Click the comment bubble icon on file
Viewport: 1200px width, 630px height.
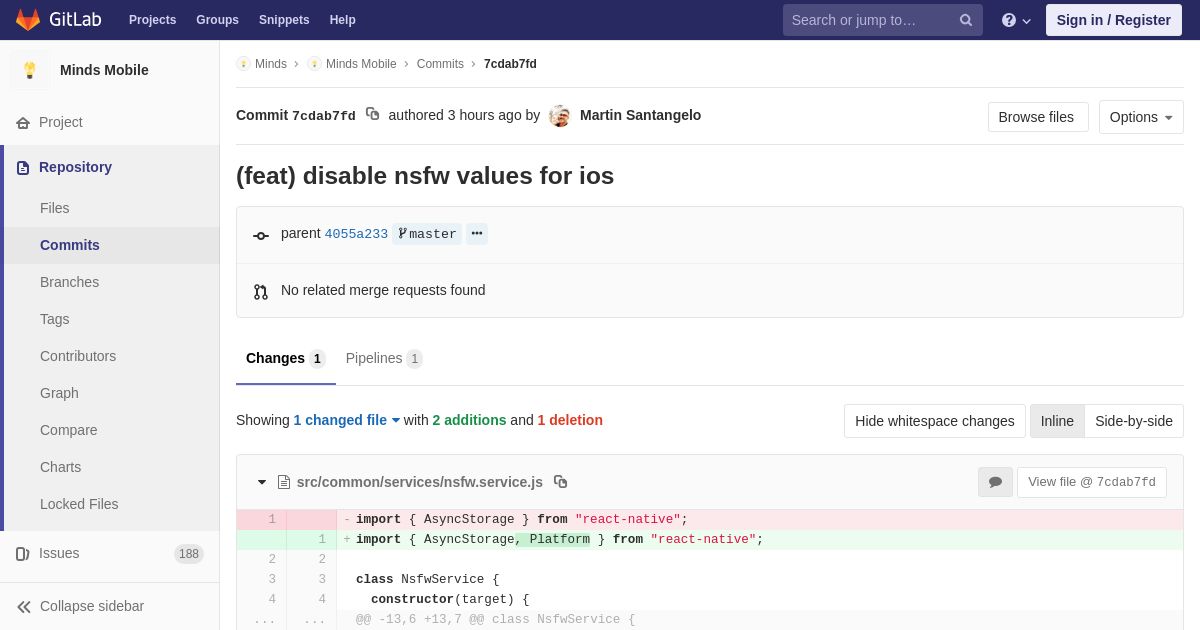tap(995, 482)
